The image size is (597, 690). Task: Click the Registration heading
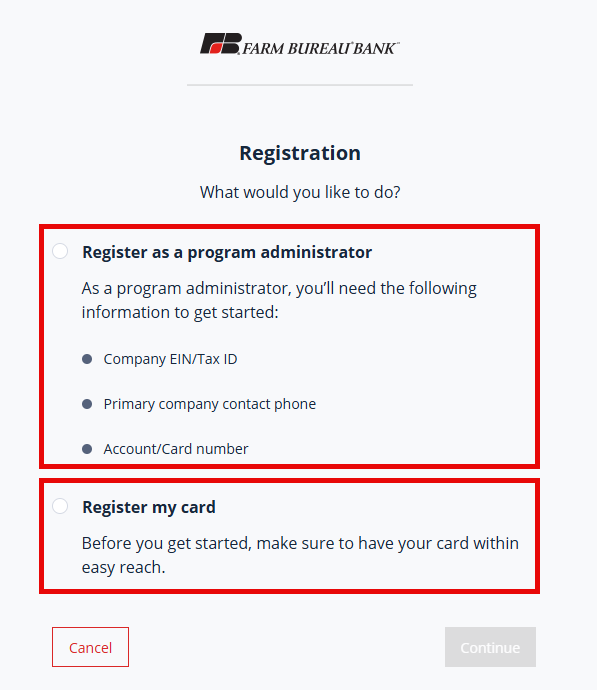point(300,153)
